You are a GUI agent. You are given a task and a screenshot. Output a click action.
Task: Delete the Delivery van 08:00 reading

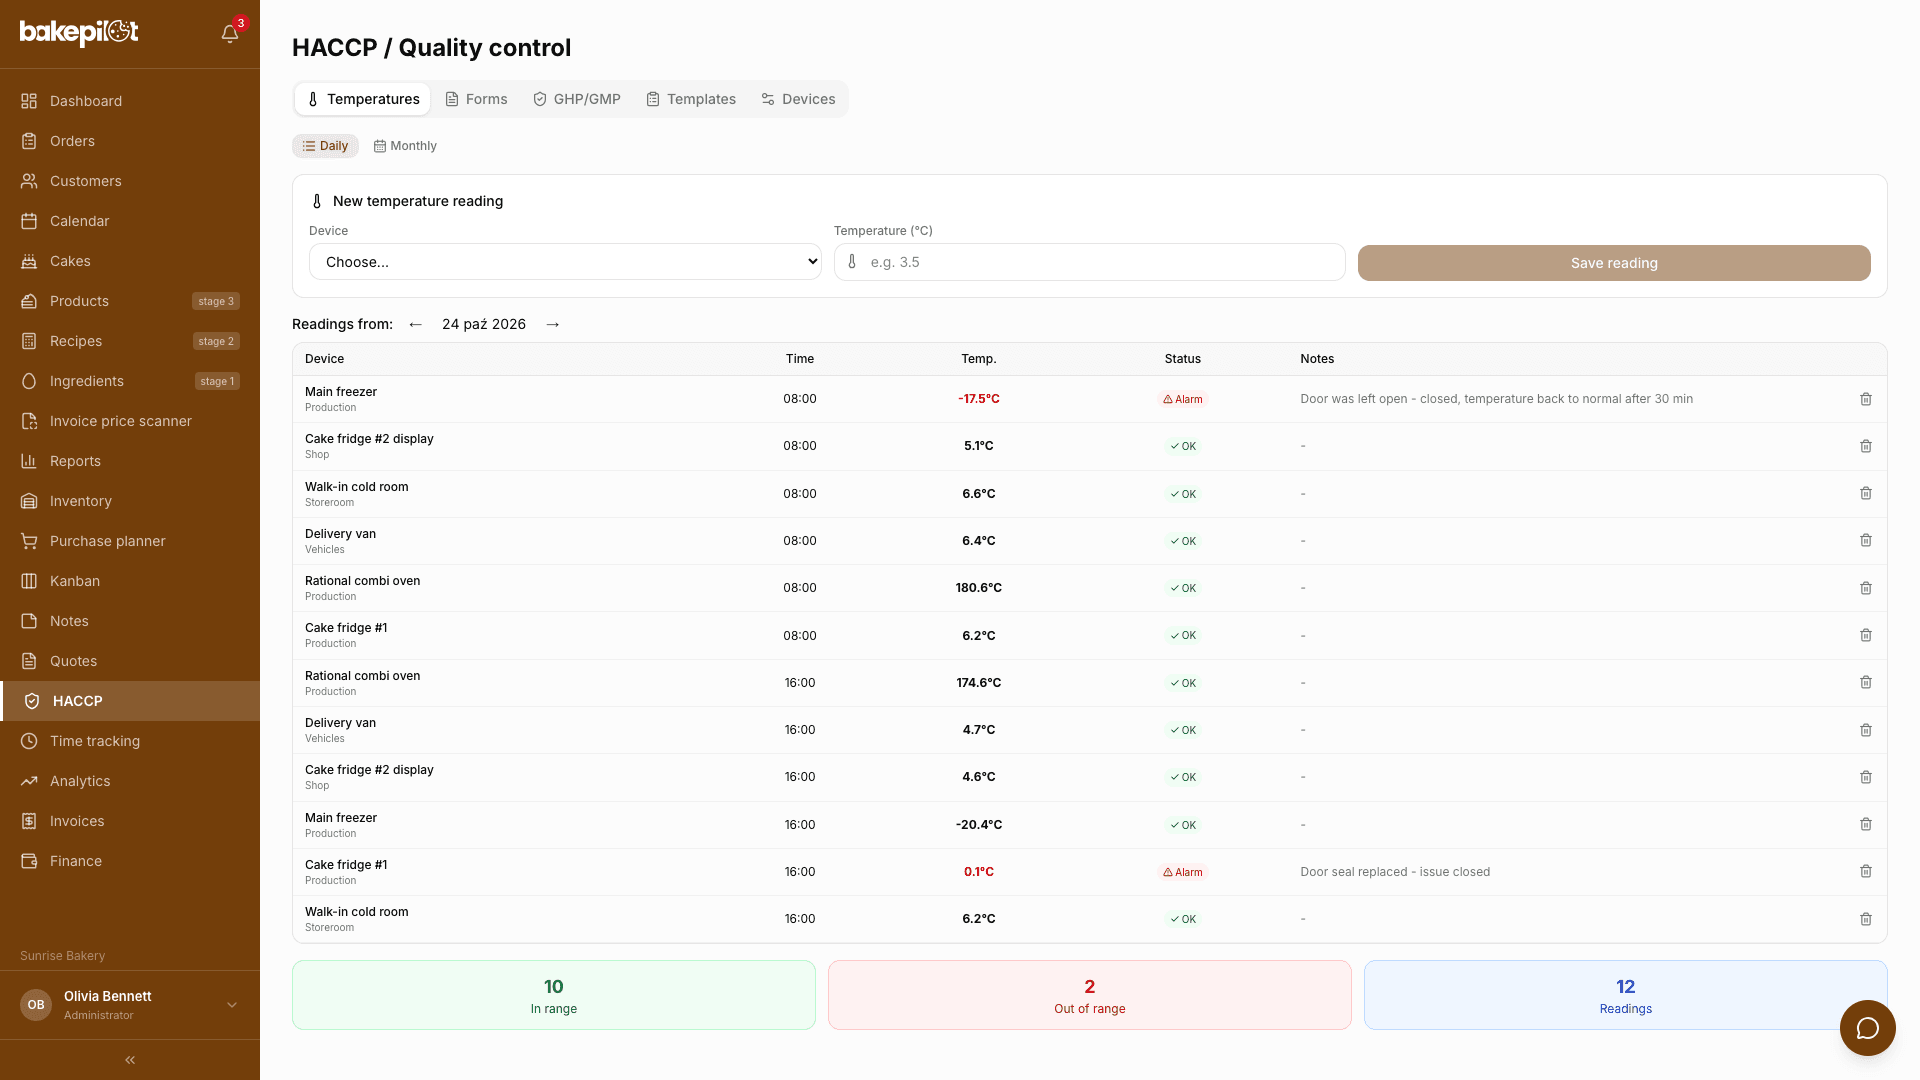tap(1865, 540)
